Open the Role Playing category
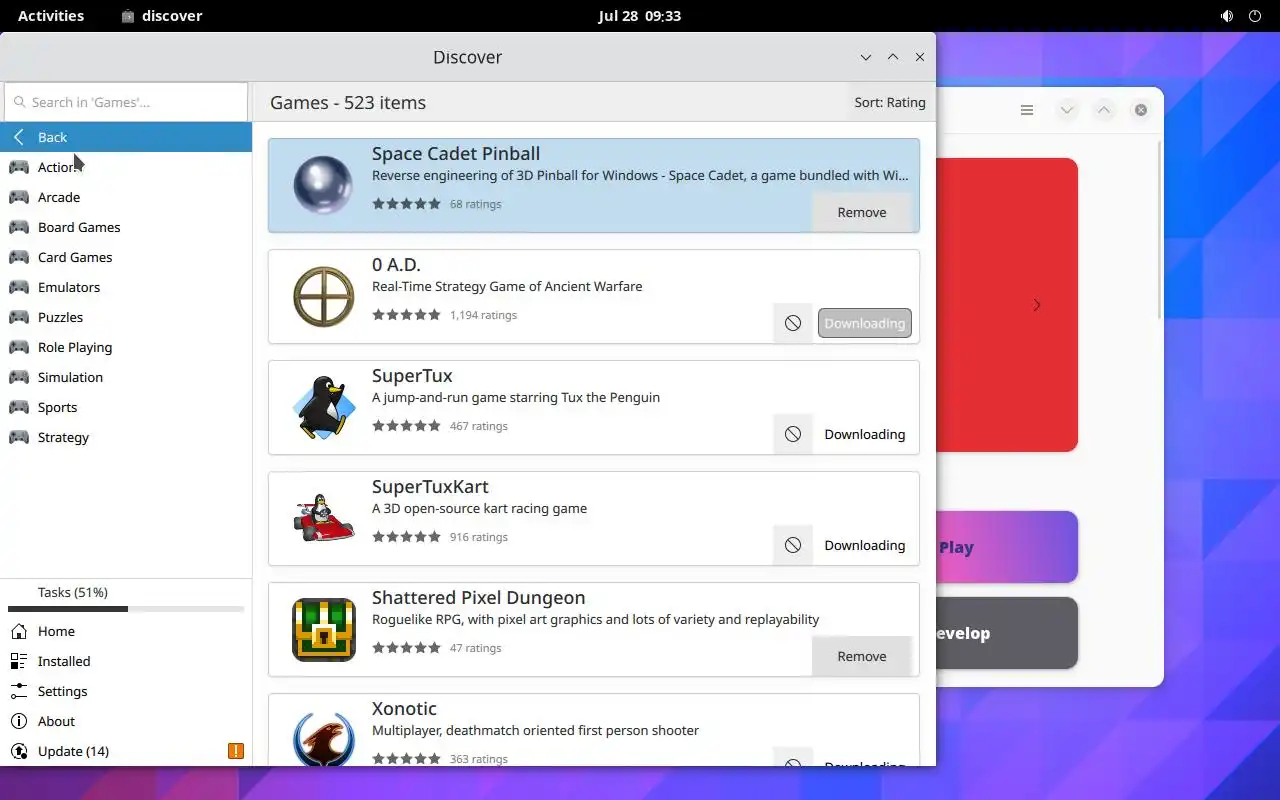The height and width of the screenshot is (800, 1280). pos(126,347)
